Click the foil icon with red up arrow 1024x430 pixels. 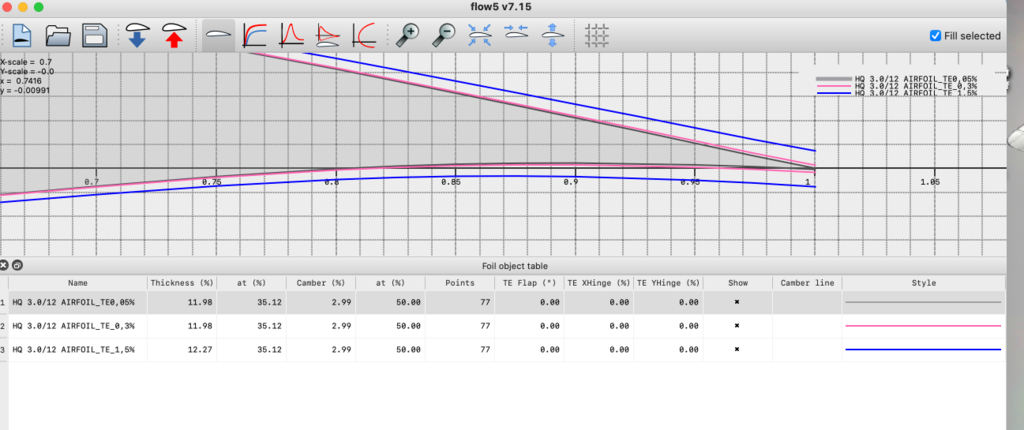174,36
